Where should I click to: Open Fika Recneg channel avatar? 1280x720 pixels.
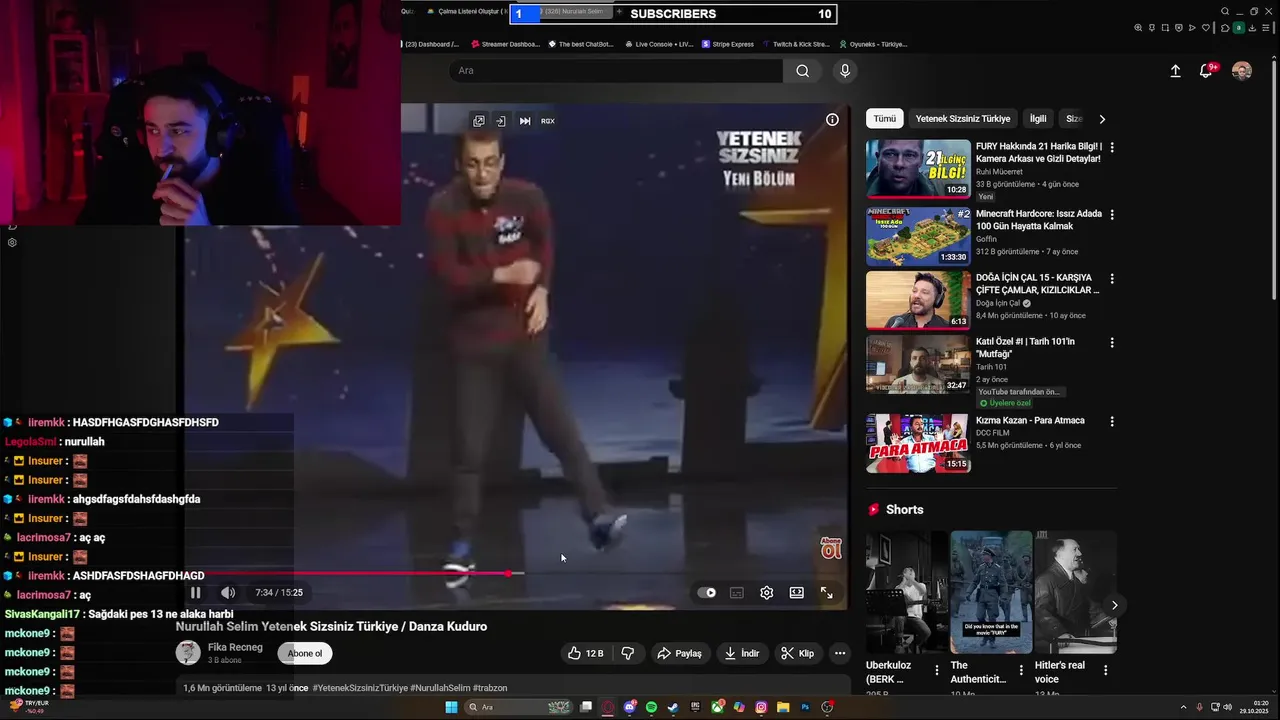point(188,653)
